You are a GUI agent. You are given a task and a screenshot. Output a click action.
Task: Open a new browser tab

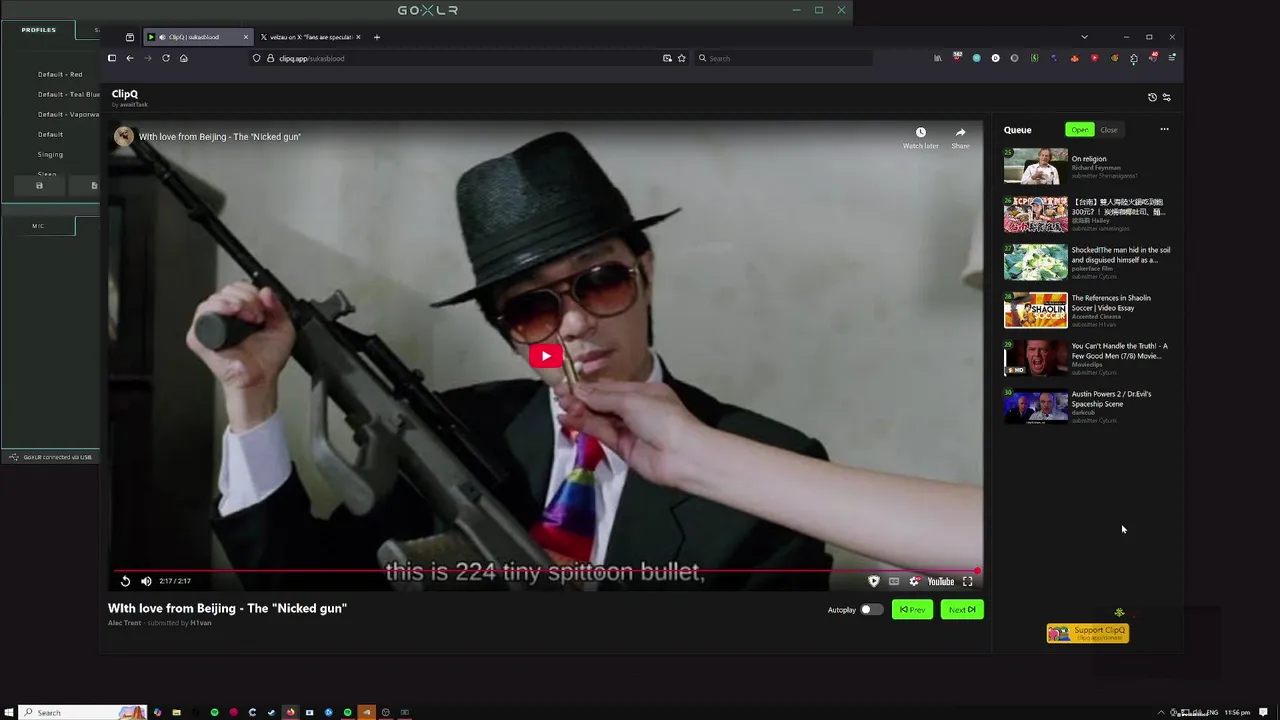(377, 37)
